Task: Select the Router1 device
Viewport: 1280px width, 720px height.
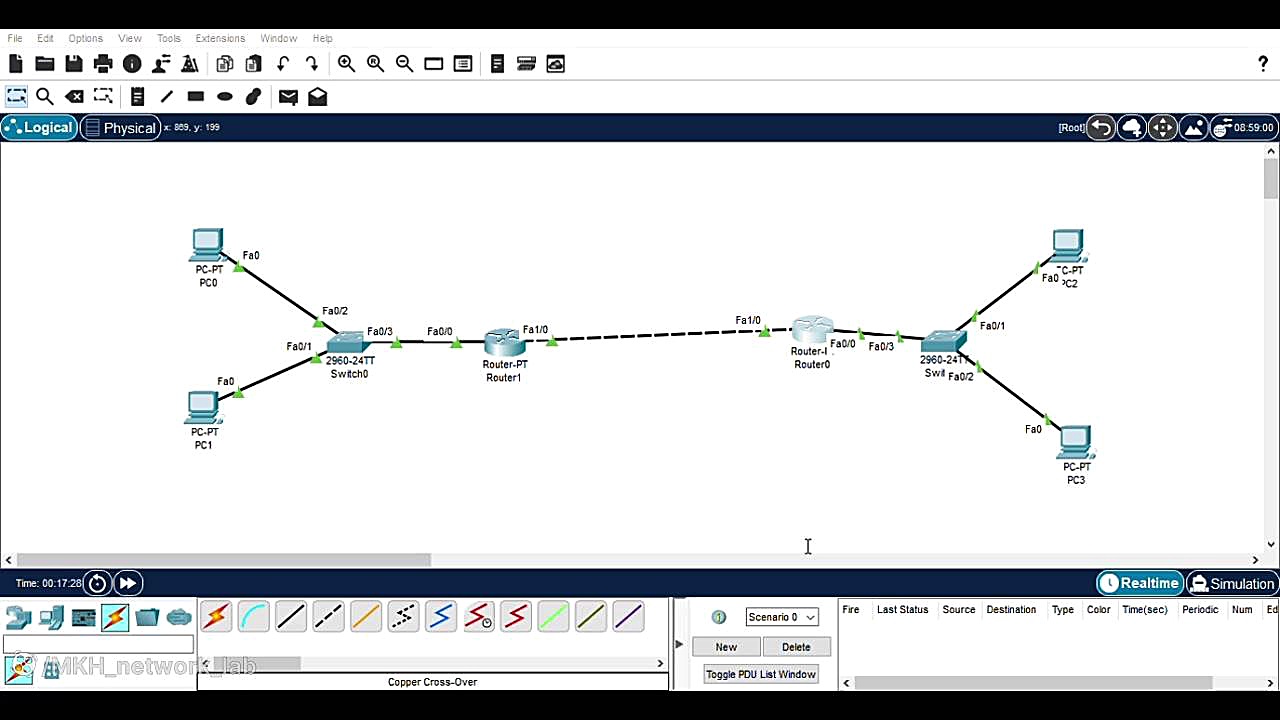Action: pos(504,343)
